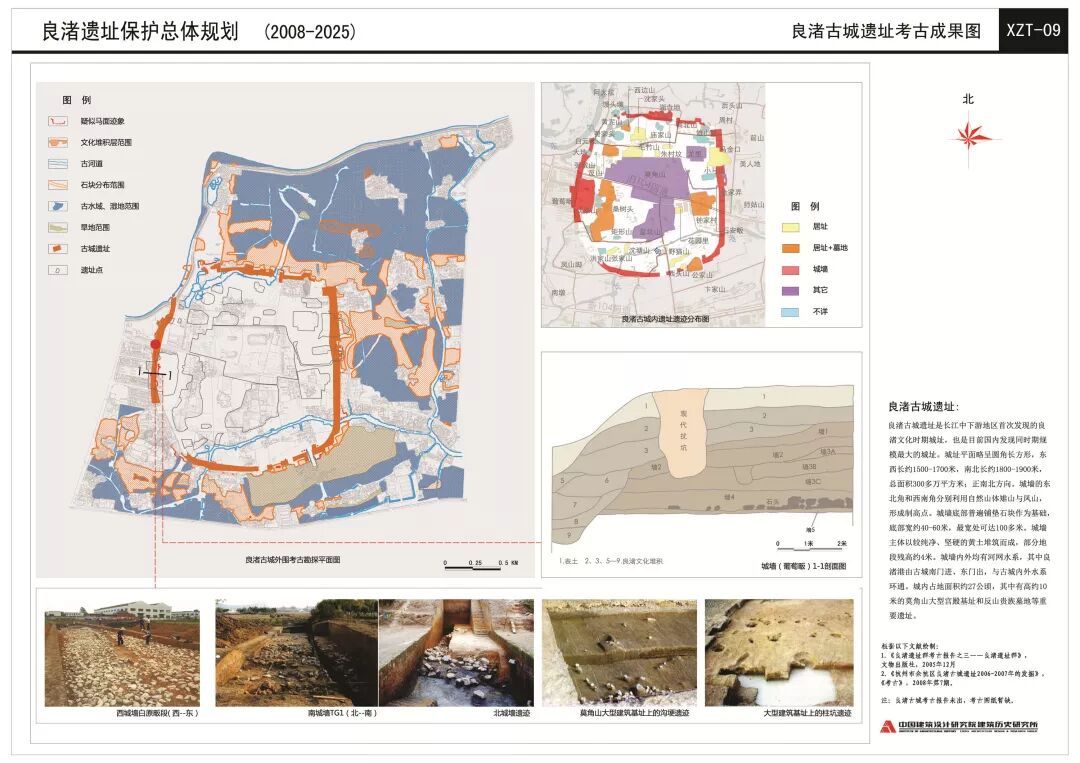
Task: Click the light blue 不详 legend swatch
Action: pyautogui.click(x=790, y=312)
